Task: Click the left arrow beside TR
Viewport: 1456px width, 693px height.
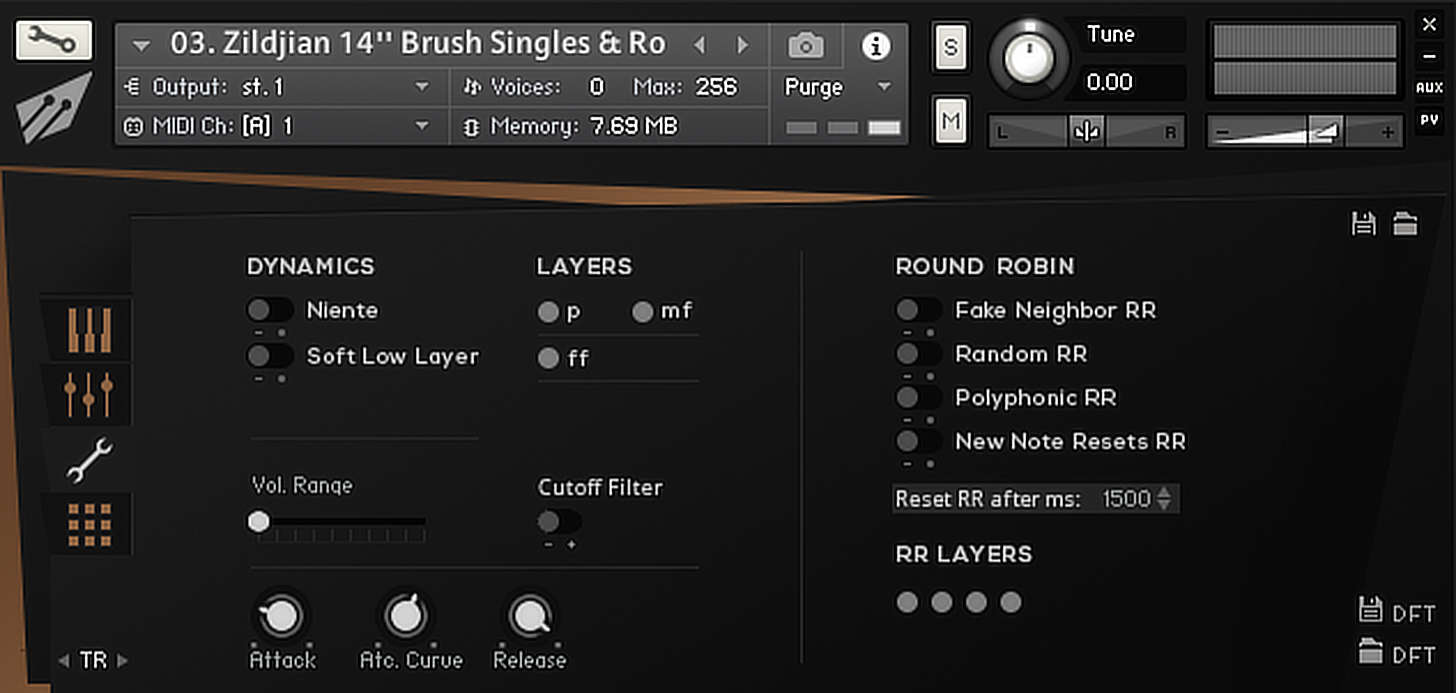Action: pyautogui.click(x=64, y=660)
